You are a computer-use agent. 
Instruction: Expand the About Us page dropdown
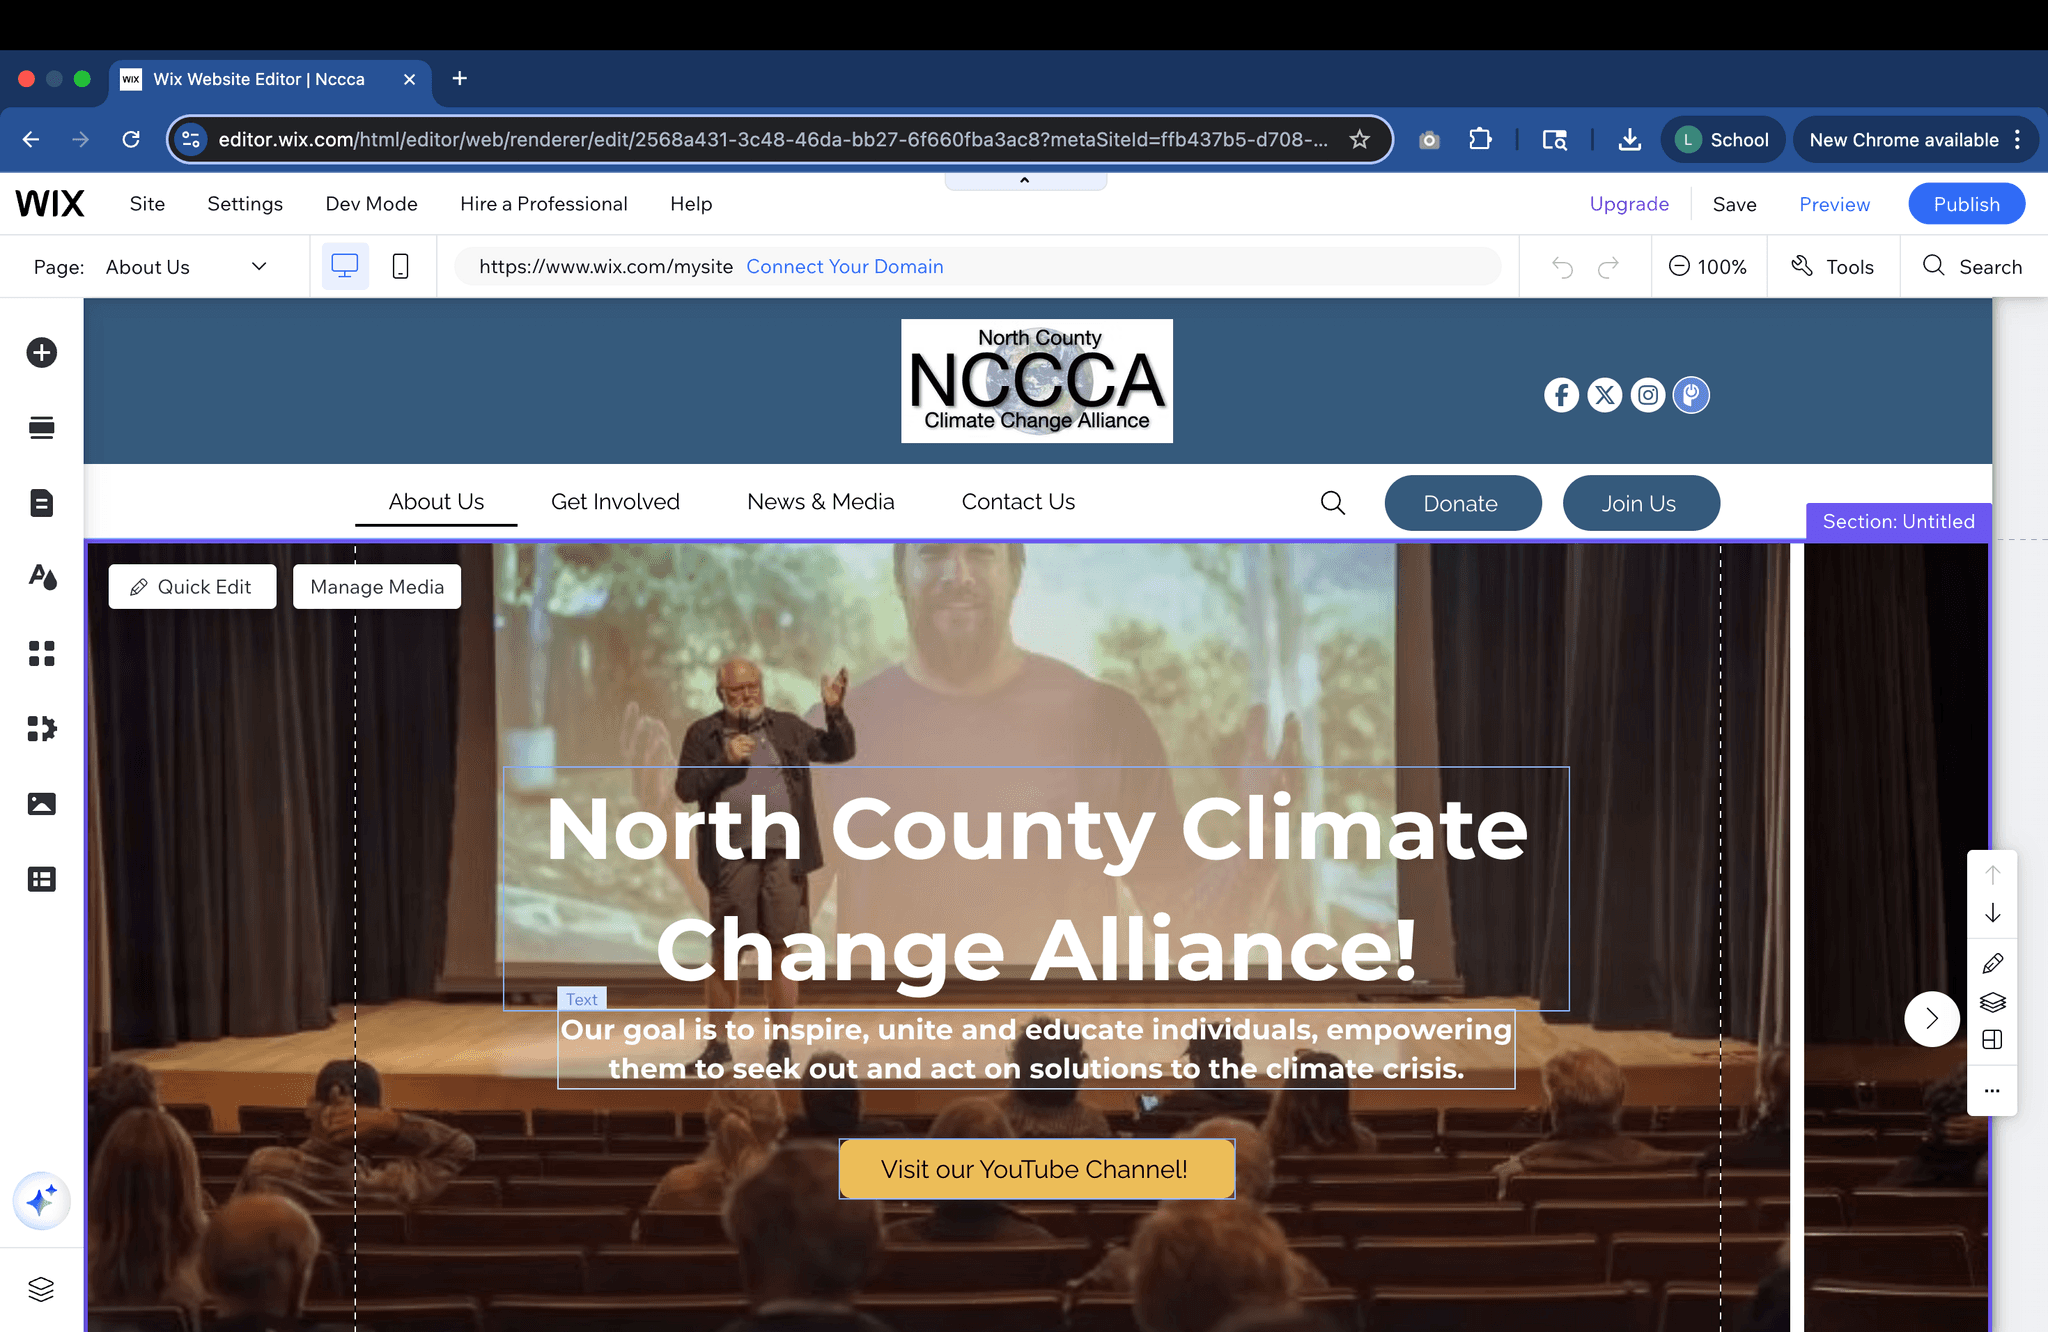click(259, 266)
